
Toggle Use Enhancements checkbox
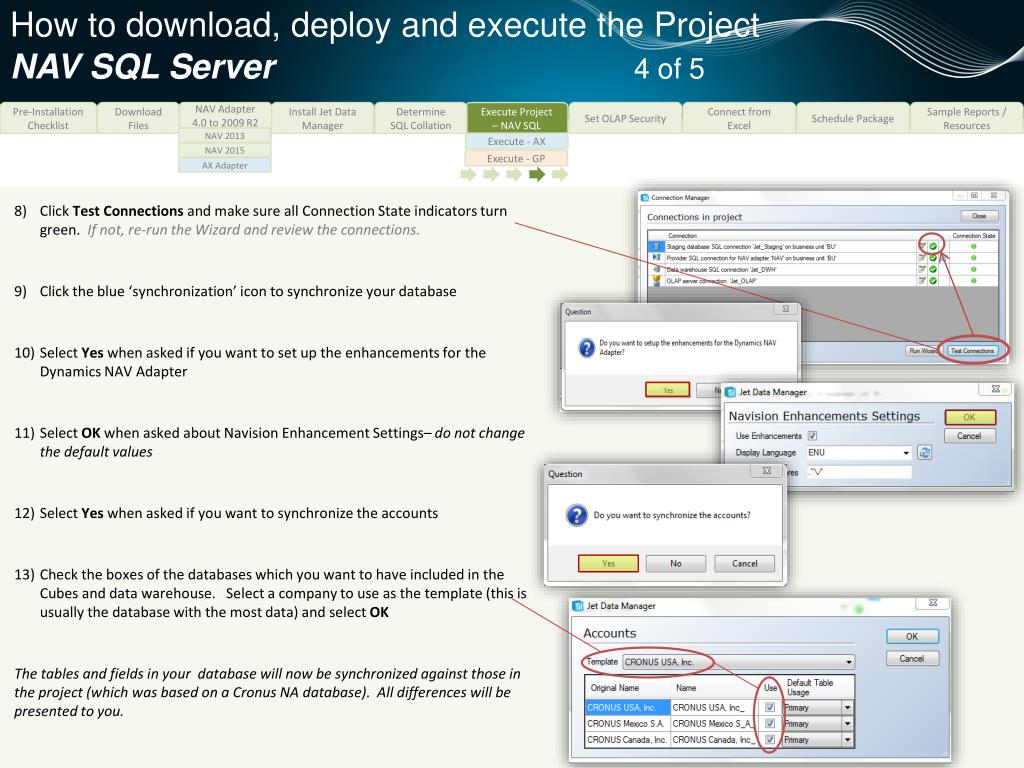click(812, 436)
